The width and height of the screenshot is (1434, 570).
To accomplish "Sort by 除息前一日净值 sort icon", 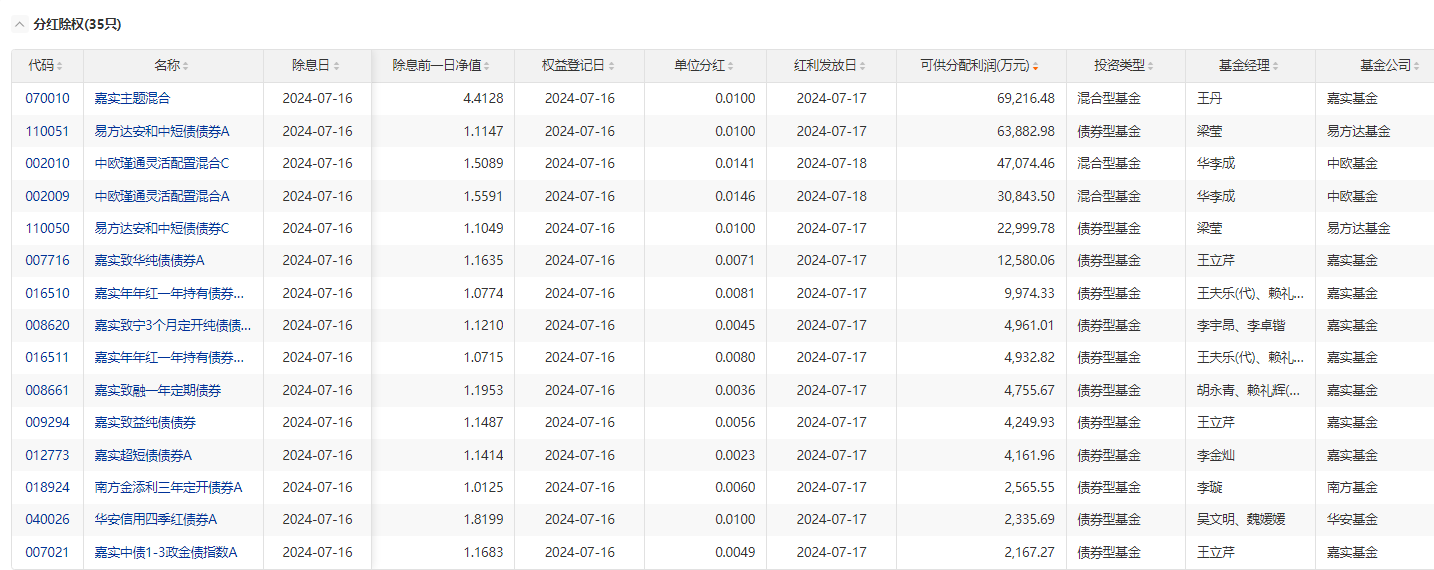I will tap(487, 66).
